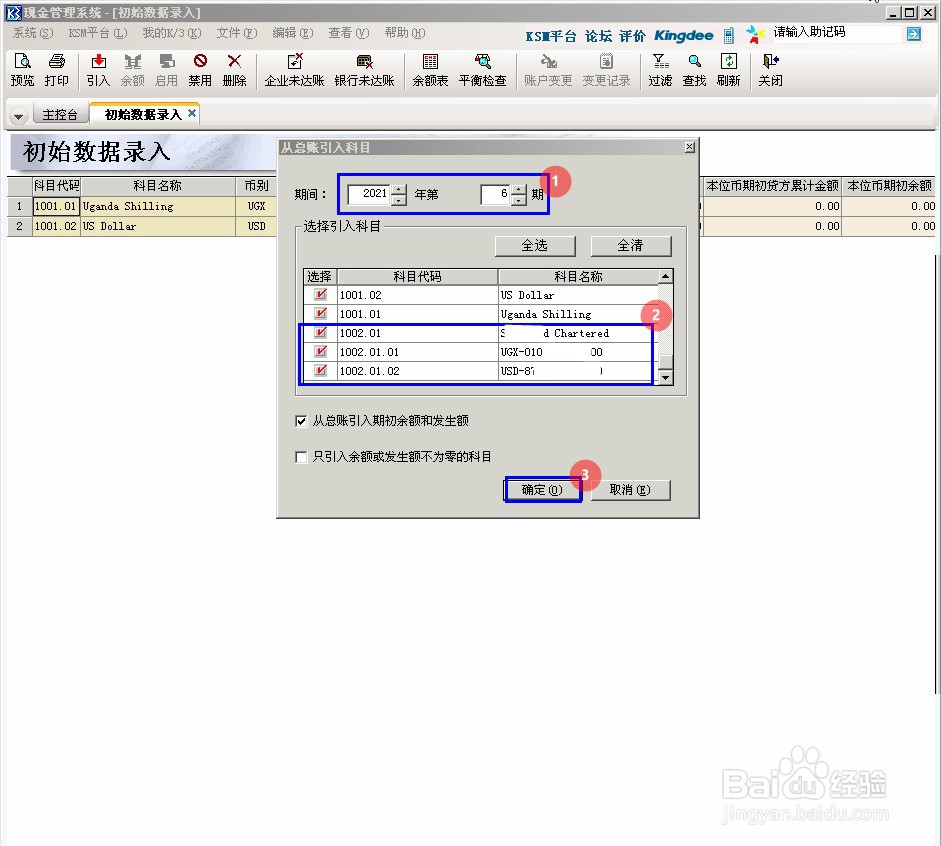
Task: Click the colorful star icon near search box
Action: 755,35
